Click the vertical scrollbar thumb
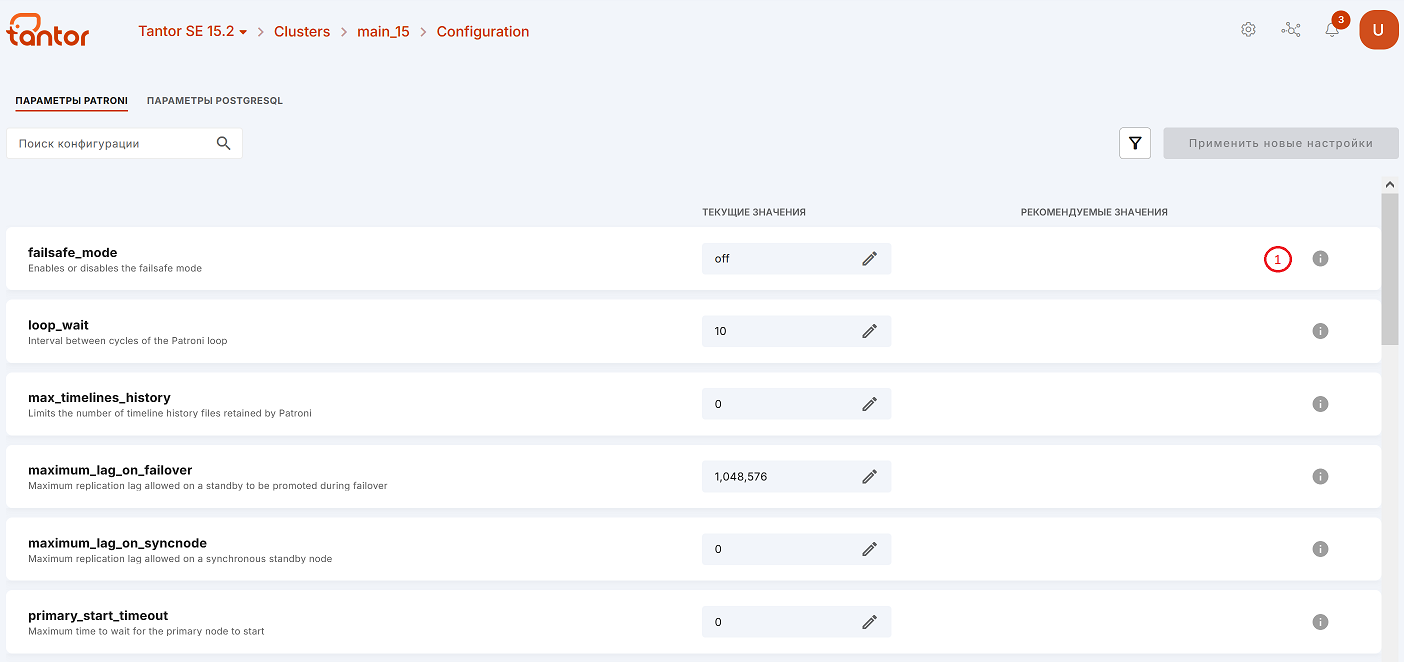The width and height of the screenshot is (1404, 662). (1390, 268)
